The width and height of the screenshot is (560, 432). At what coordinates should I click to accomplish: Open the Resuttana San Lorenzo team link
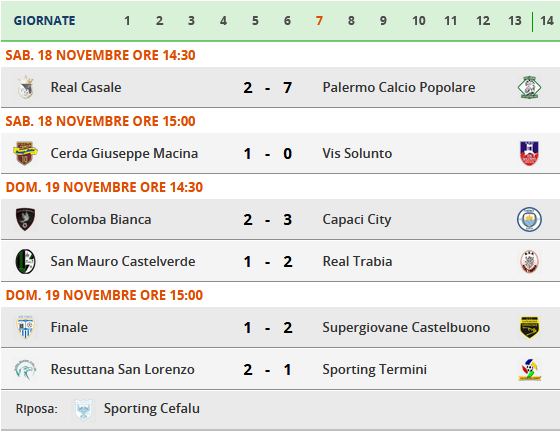point(122,370)
